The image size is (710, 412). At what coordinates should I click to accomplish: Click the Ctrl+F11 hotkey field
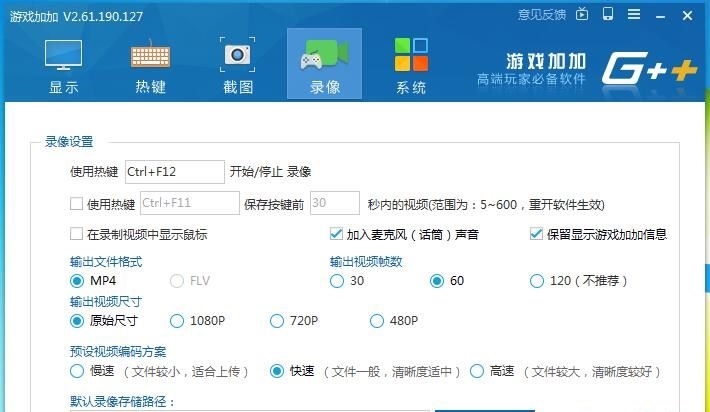(190, 203)
